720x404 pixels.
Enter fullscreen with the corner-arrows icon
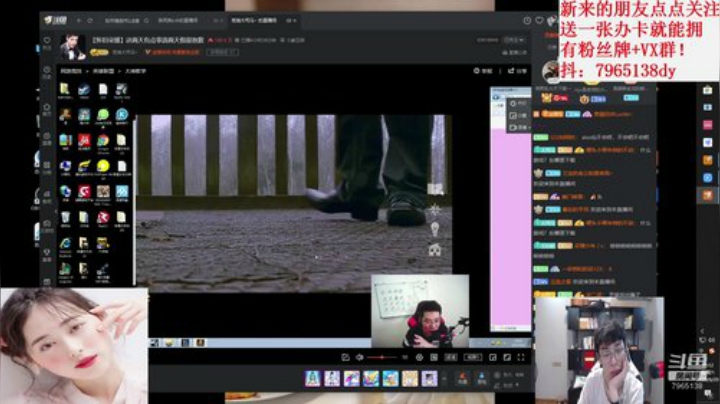coord(521,357)
